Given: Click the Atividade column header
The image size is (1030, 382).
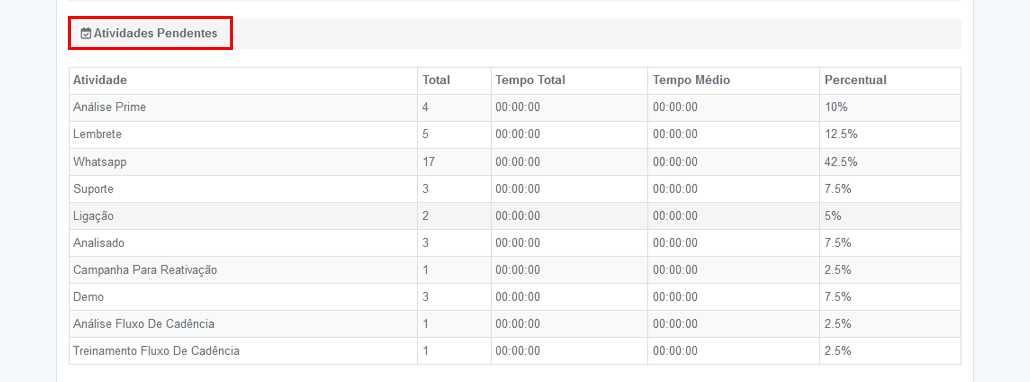Looking at the screenshot, I should tap(100, 80).
